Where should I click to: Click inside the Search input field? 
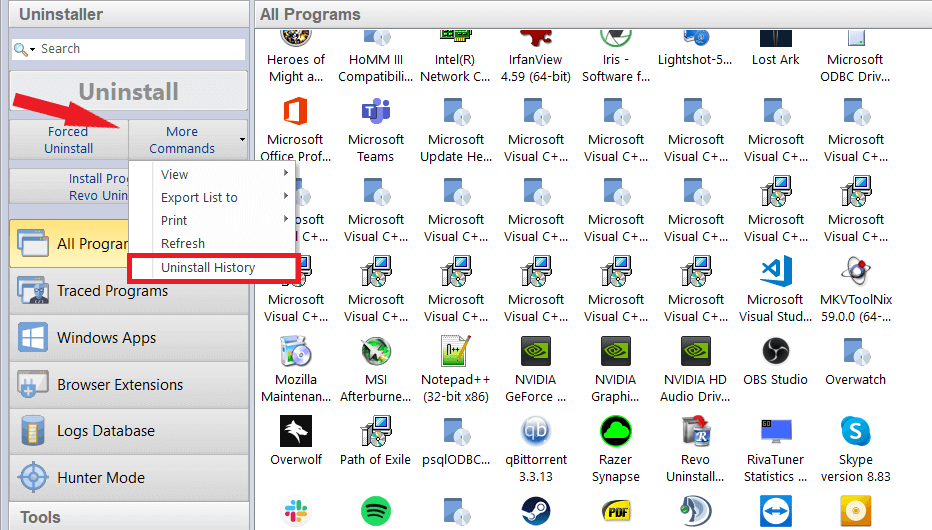click(140, 49)
